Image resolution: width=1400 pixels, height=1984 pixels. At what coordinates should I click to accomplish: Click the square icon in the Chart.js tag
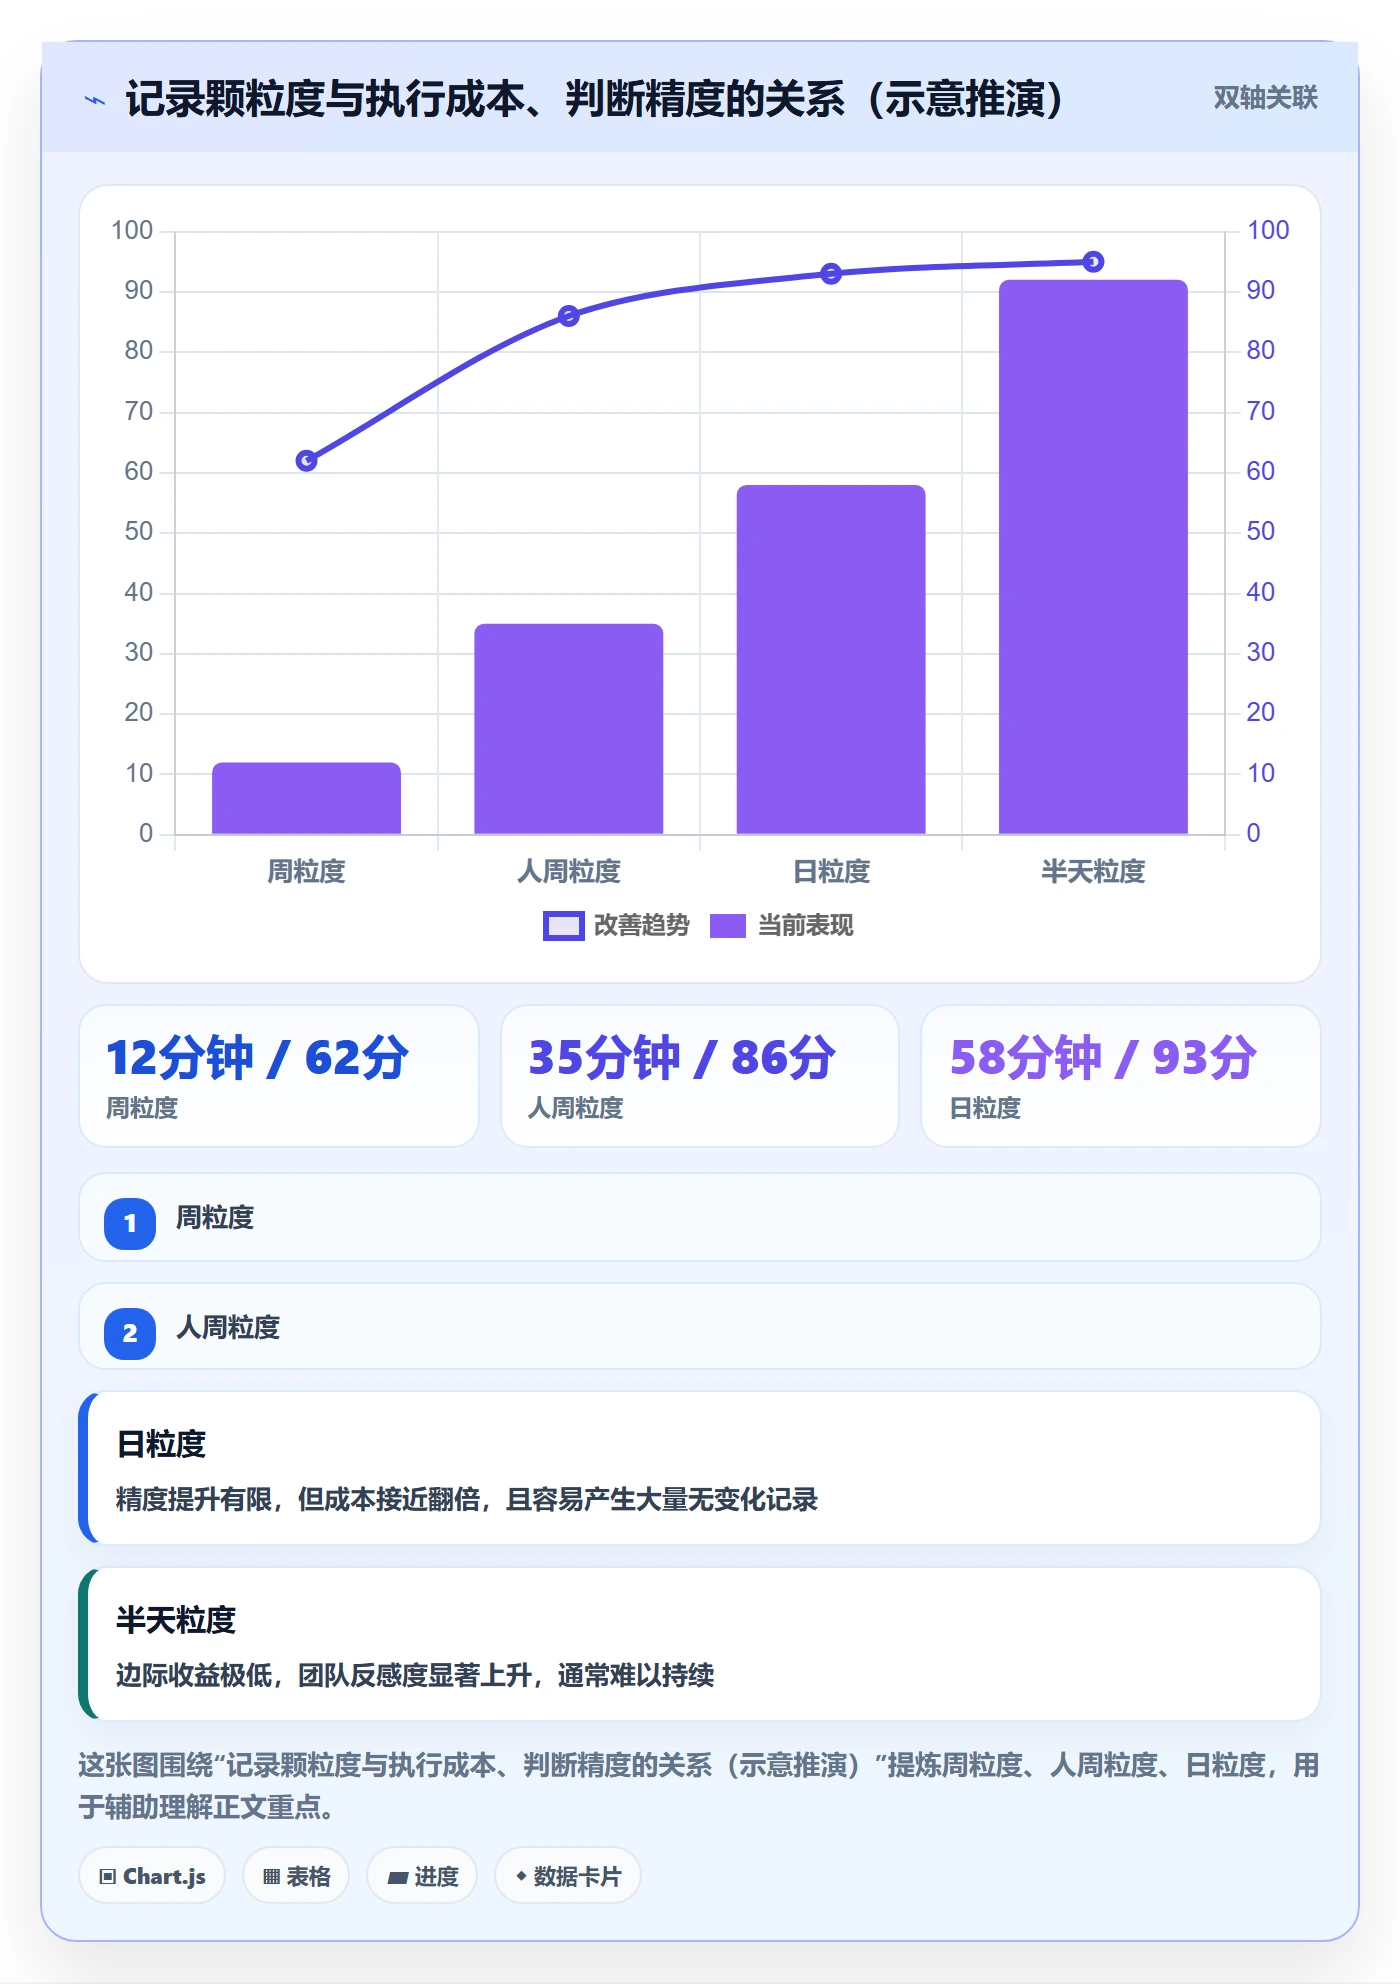[108, 1876]
